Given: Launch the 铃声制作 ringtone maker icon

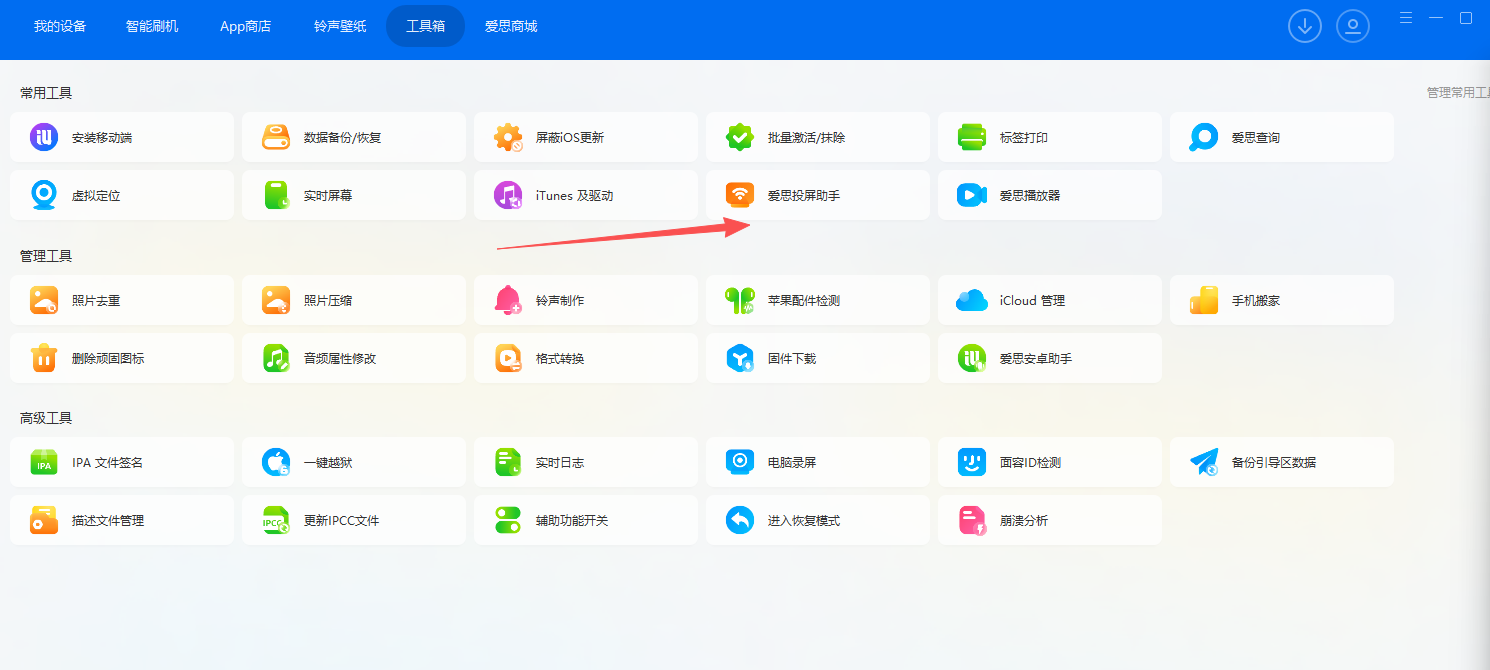Looking at the screenshot, I should [x=508, y=300].
